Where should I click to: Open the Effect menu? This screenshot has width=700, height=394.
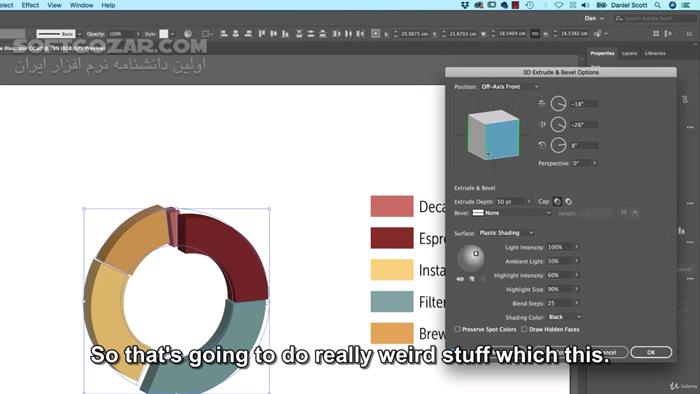tap(30, 5)
